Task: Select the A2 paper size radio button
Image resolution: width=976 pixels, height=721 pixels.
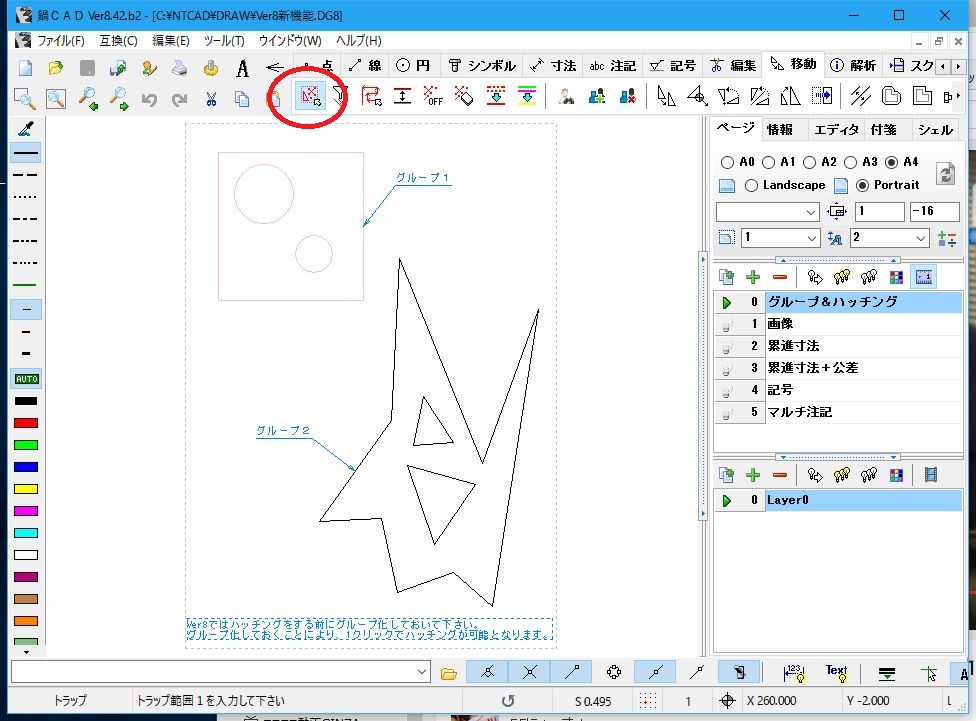Action: coord(809,163)
